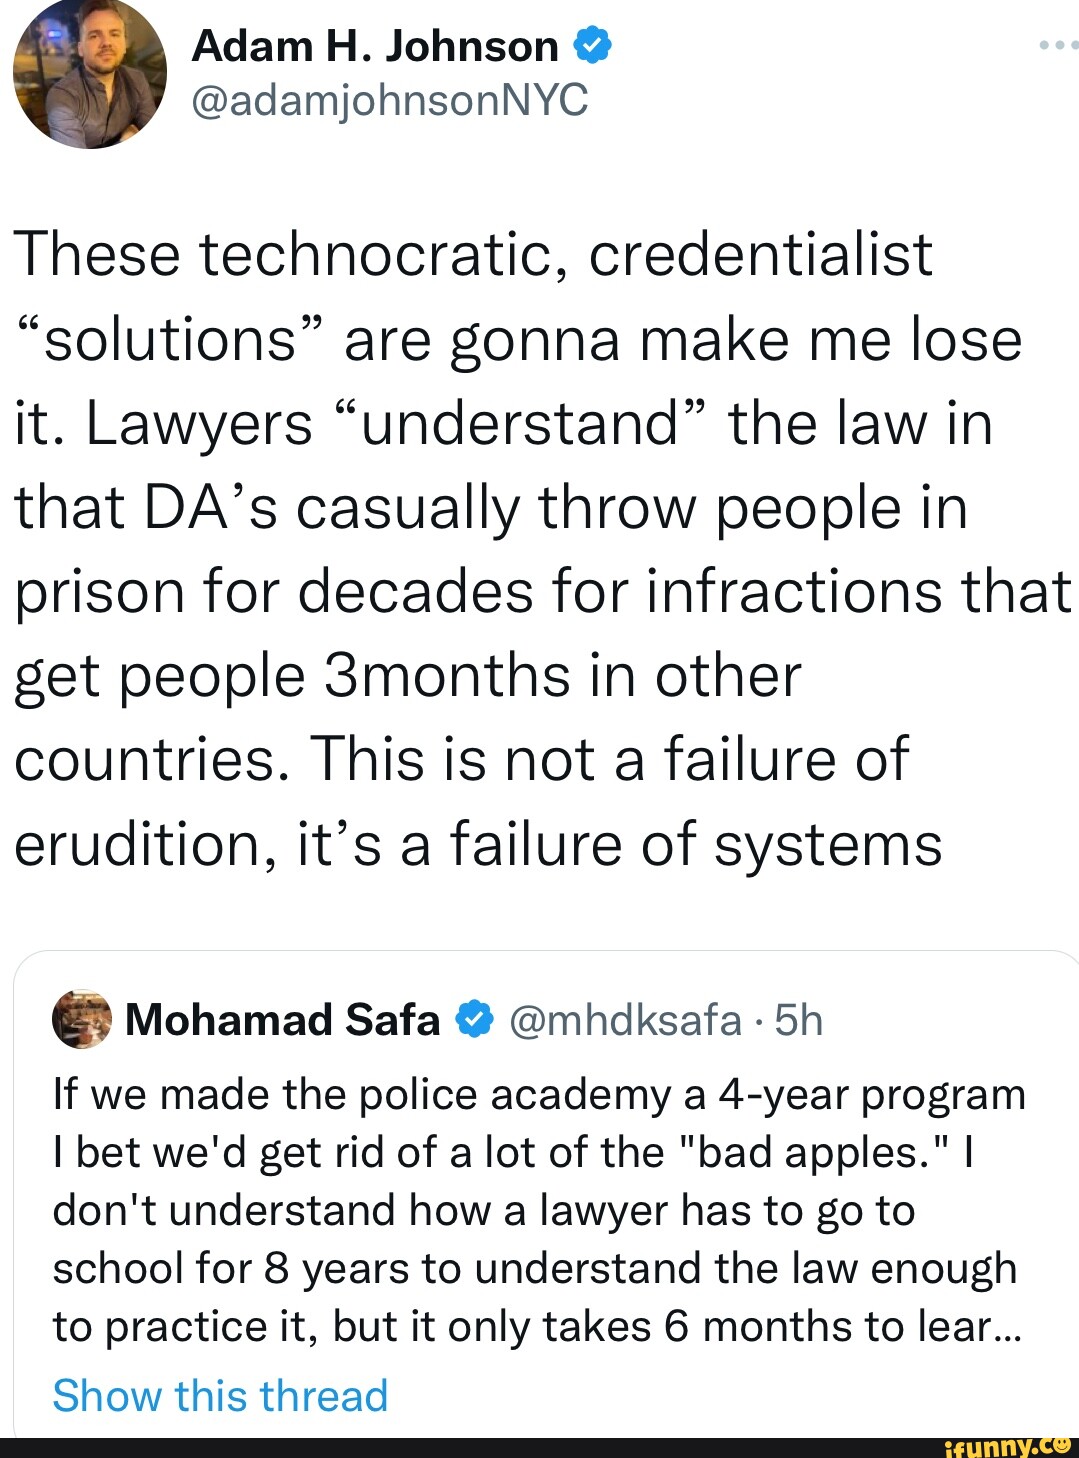Select the "Show this thread" link
1079x1458 pixels.
pos(220,1395)
